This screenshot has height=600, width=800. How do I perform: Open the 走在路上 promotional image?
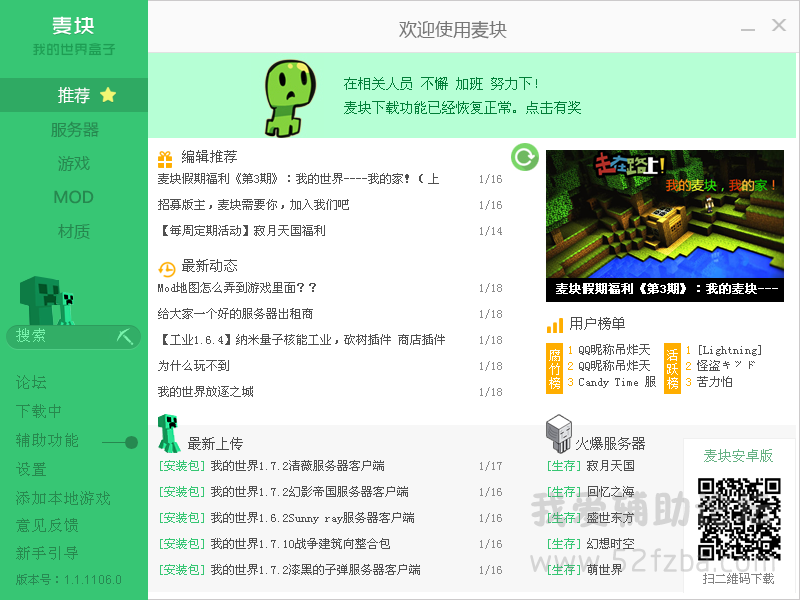pyautogui.click(x=665, y=226)
